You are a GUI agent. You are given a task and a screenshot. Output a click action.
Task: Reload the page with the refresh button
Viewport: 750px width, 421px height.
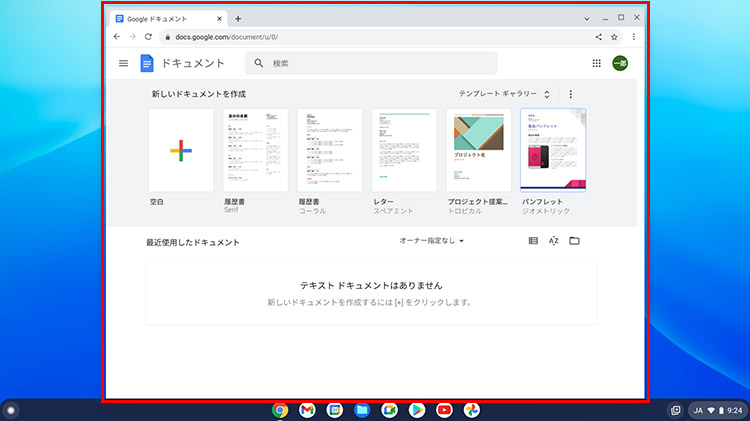(149, 37)
